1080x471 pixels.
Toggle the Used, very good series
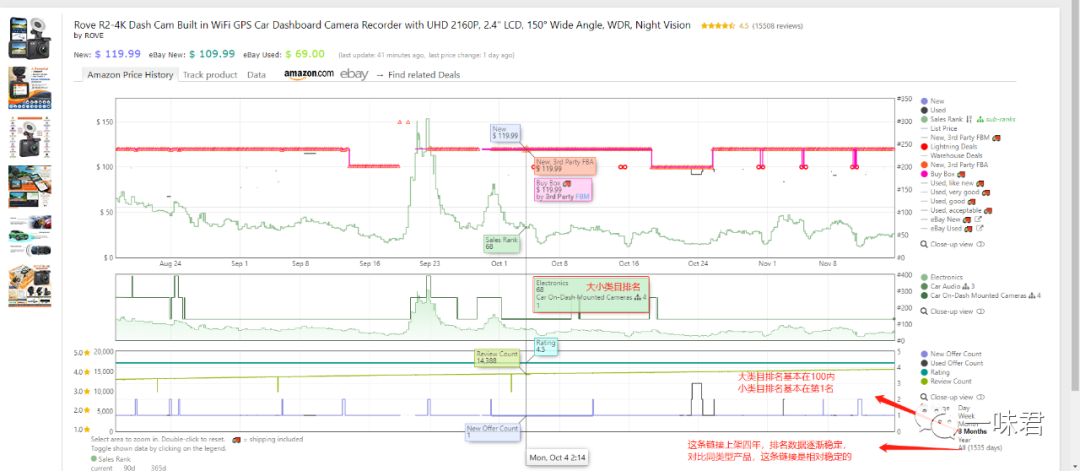pos(956,192)
